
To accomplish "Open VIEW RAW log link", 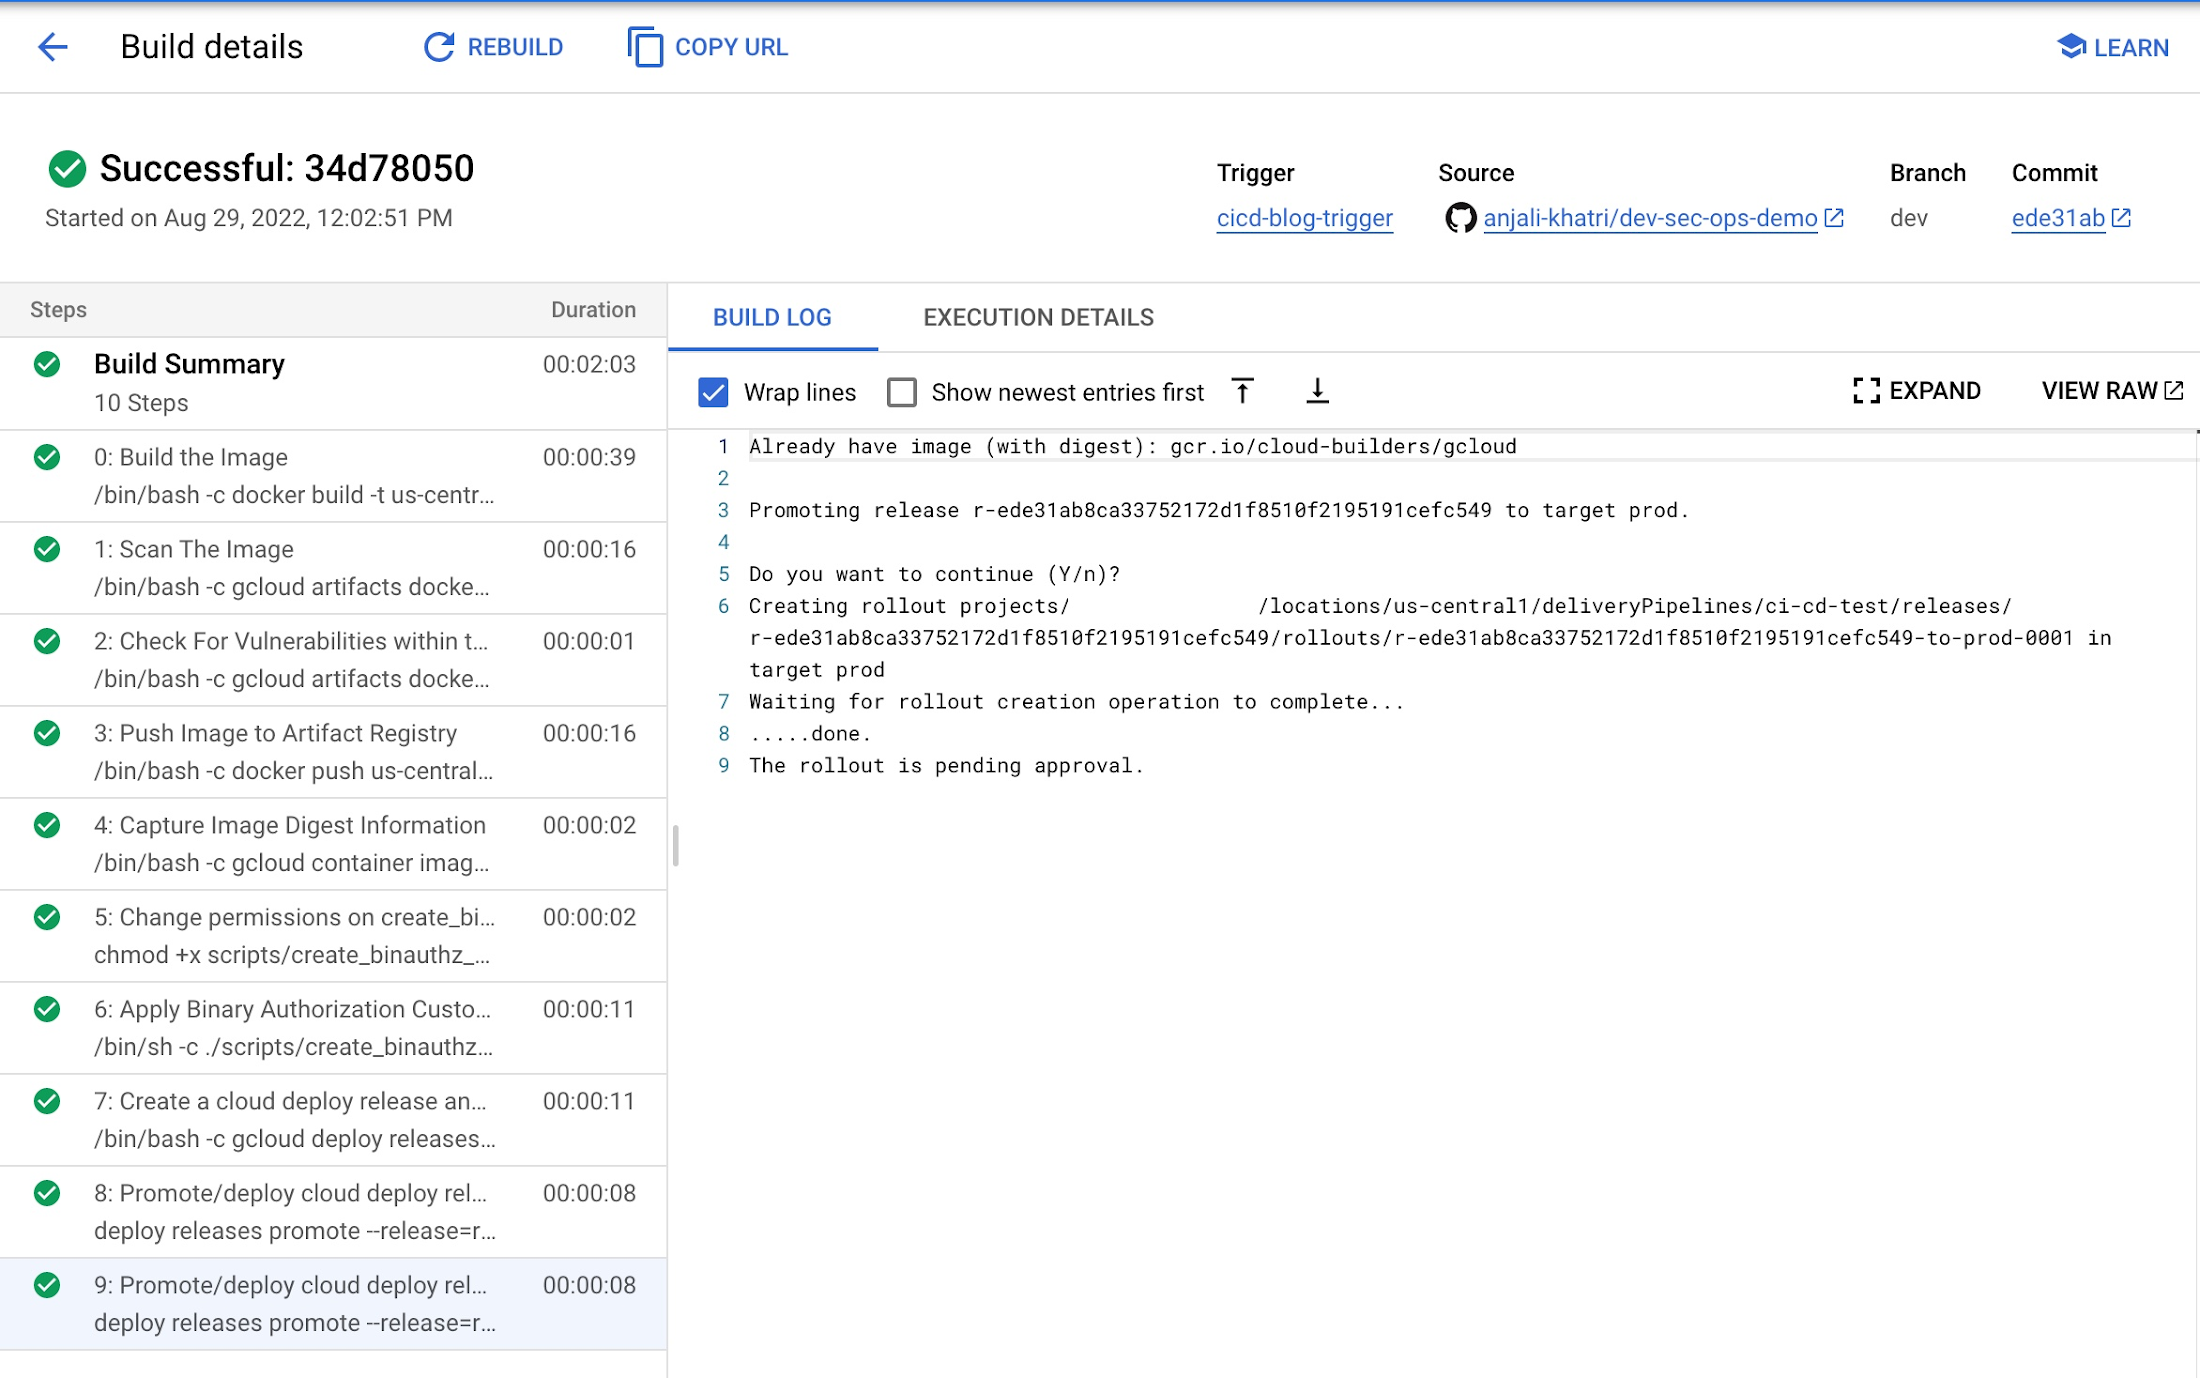I will [2111, 391].
